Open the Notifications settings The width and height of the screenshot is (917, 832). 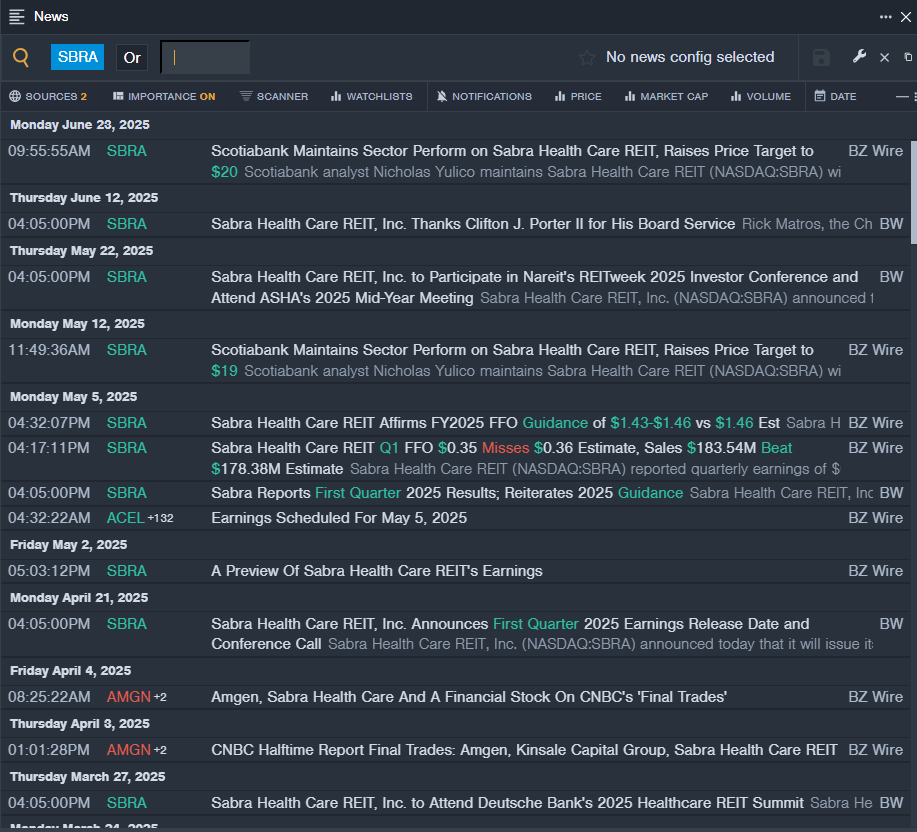[x=484, y=96]
